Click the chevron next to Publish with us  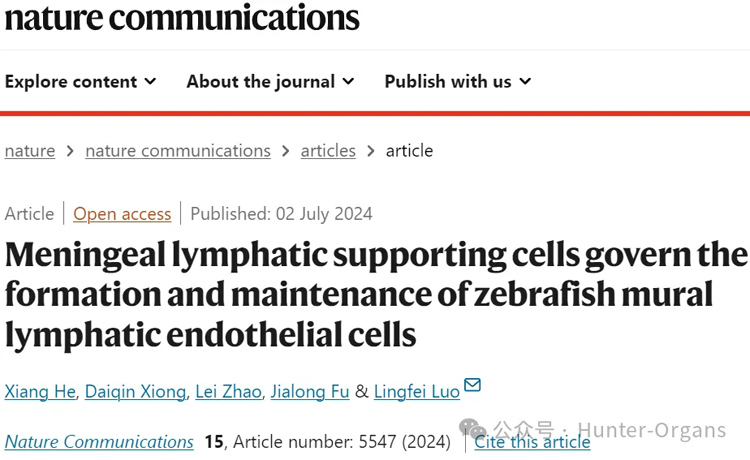525,82
